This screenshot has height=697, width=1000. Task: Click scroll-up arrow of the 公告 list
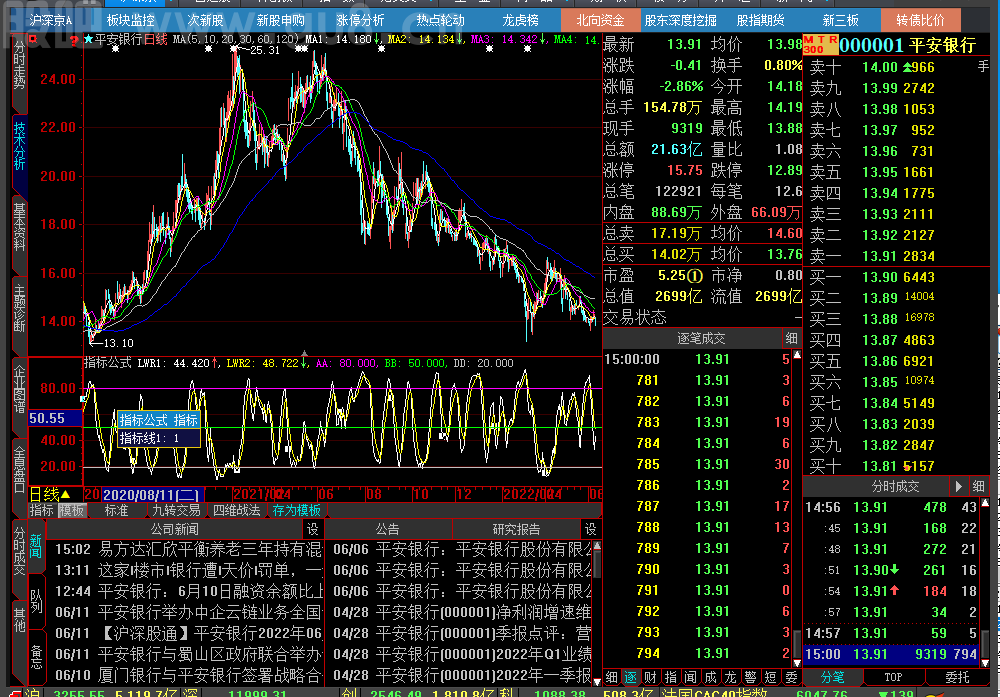coord(597,546)
